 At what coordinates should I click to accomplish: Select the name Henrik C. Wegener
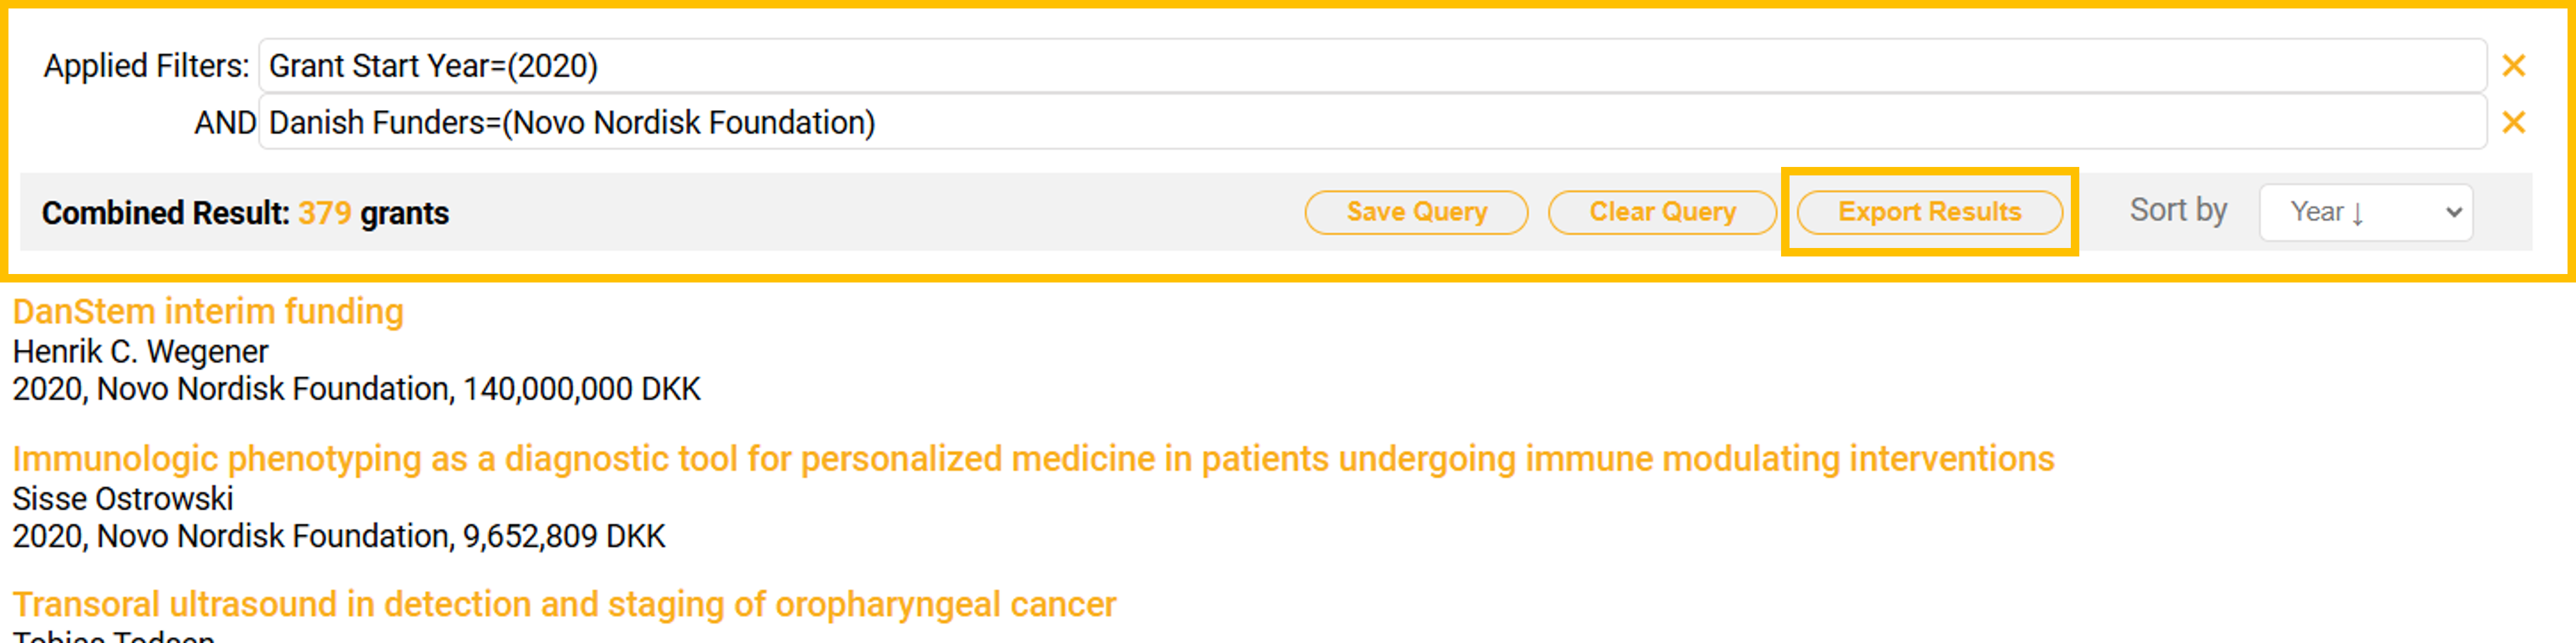click(140, 352)
